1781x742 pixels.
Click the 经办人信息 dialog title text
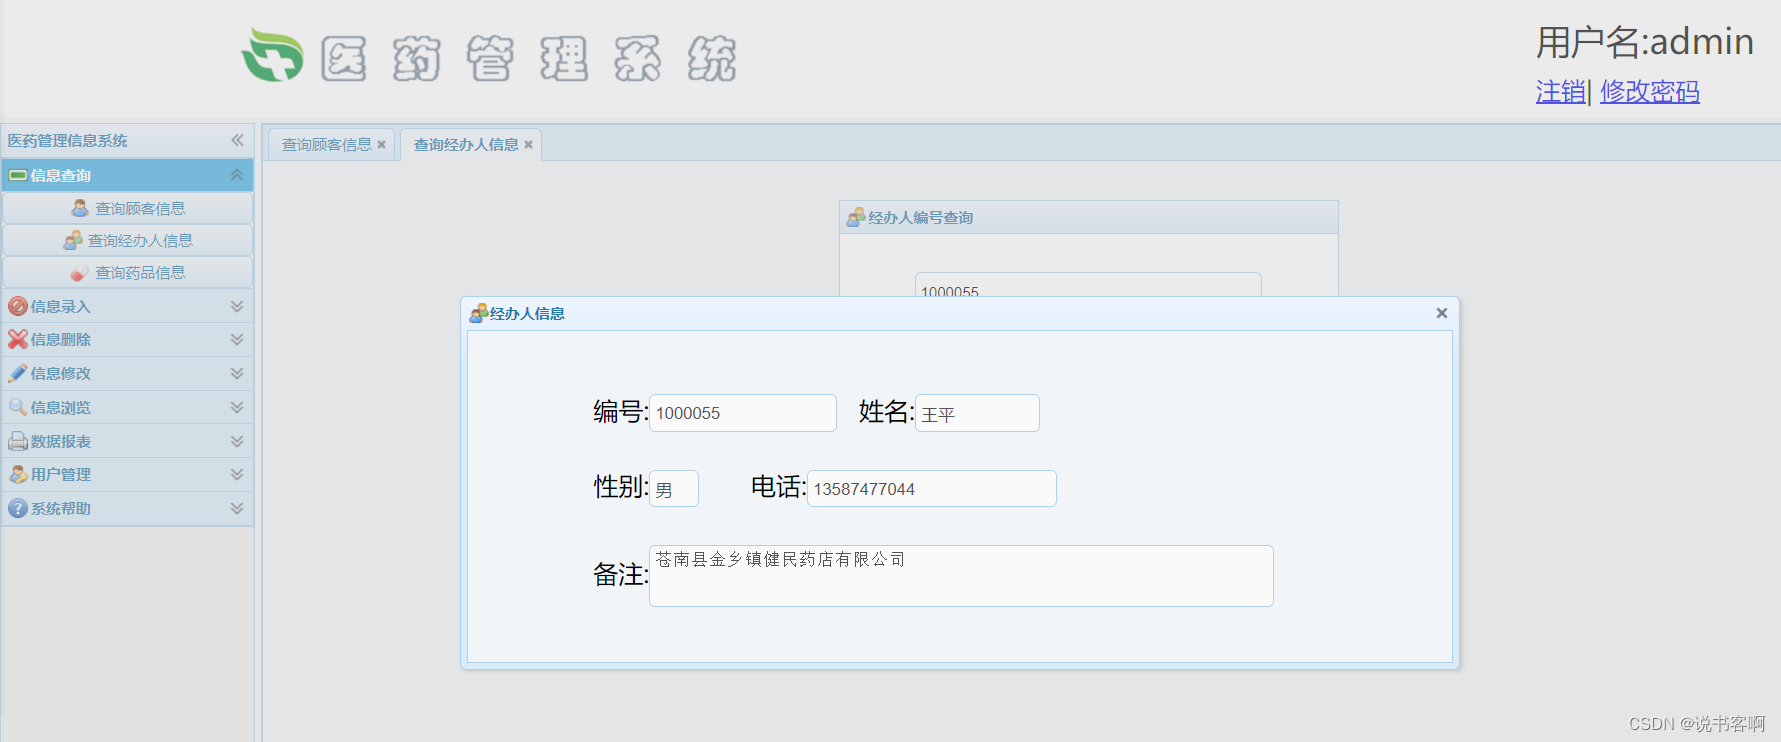(527, 313)
